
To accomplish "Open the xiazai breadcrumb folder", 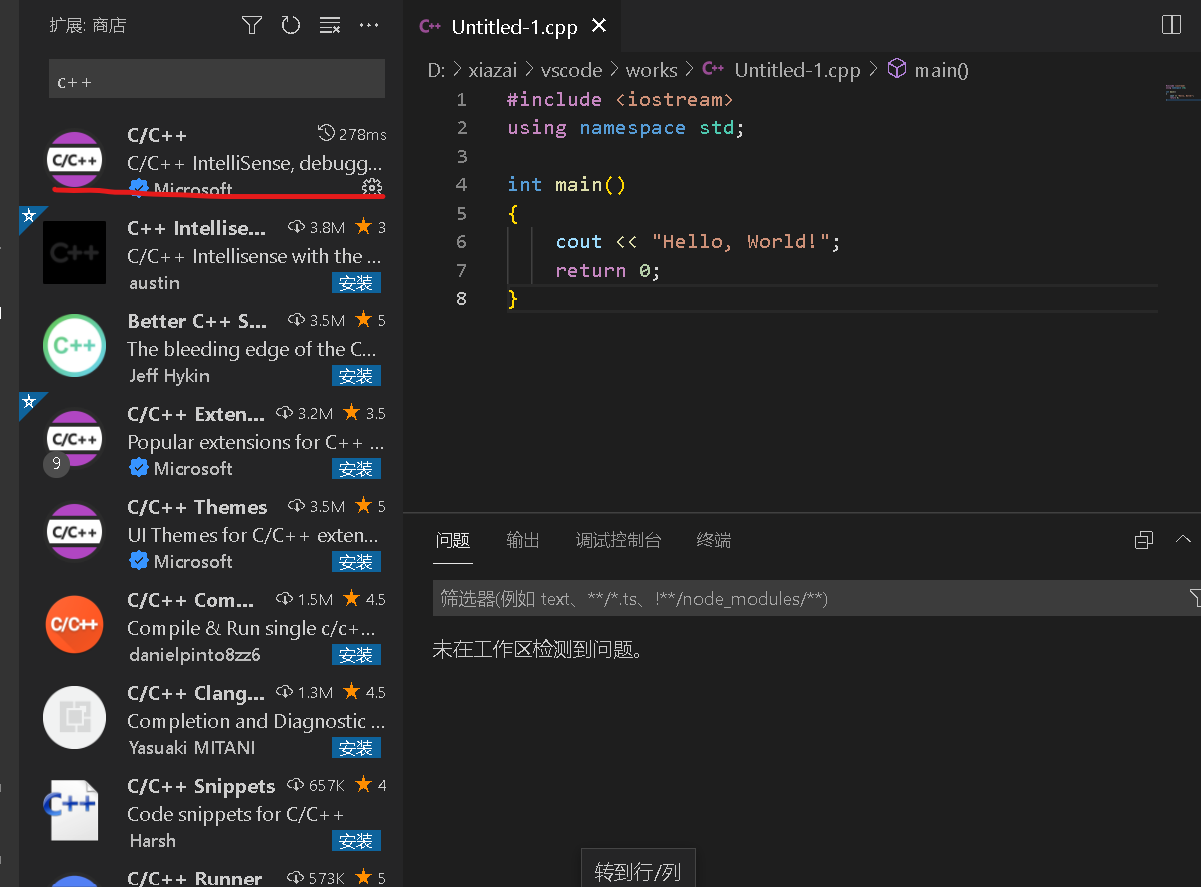I will pos(494,70).
